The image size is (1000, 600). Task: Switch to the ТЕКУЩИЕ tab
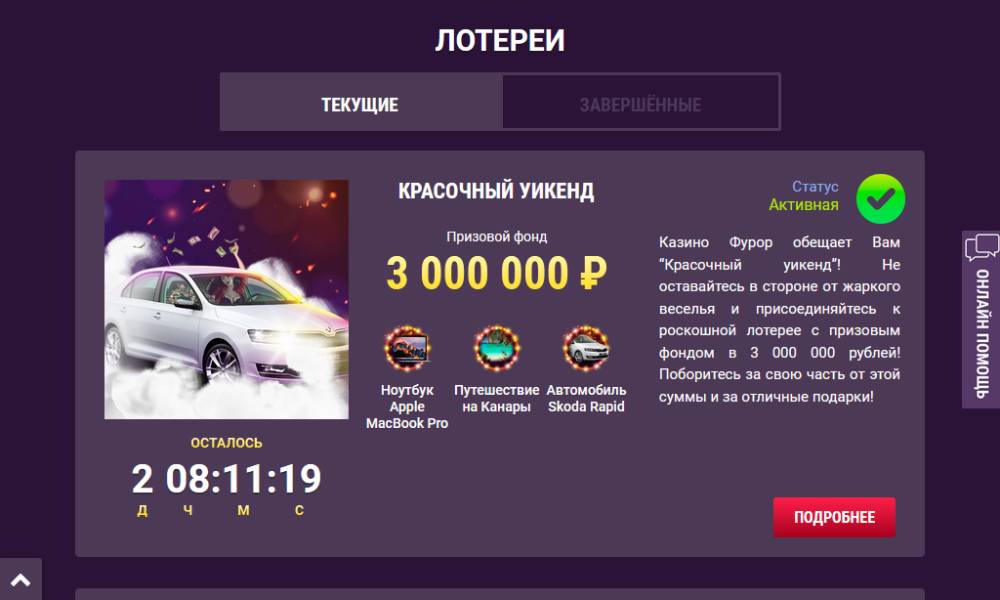click(360, 102)
